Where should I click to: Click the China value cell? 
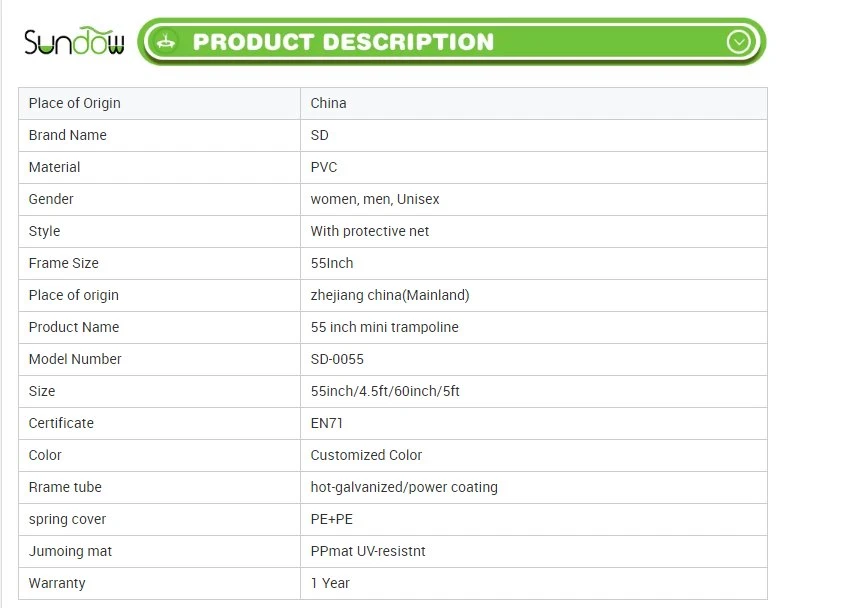pyautogui.click(x=533, y=103)
